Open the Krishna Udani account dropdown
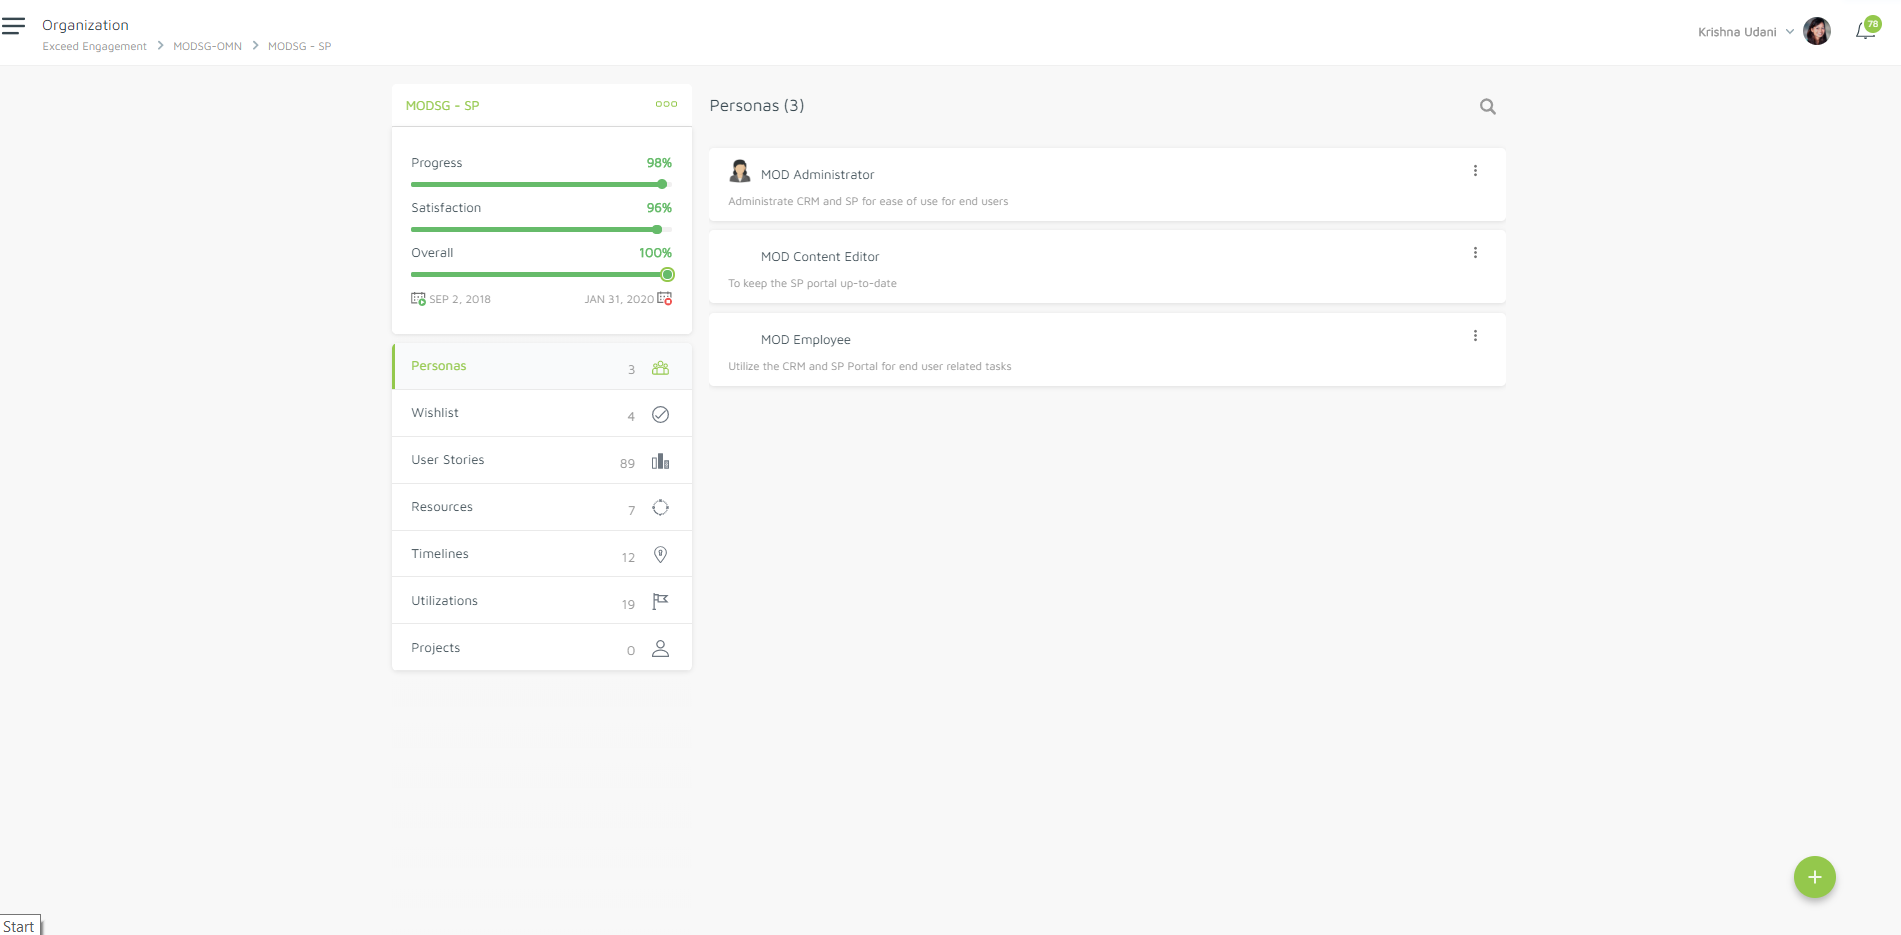This screenshot has width=1901, height=935. (x=1789, y=31)
